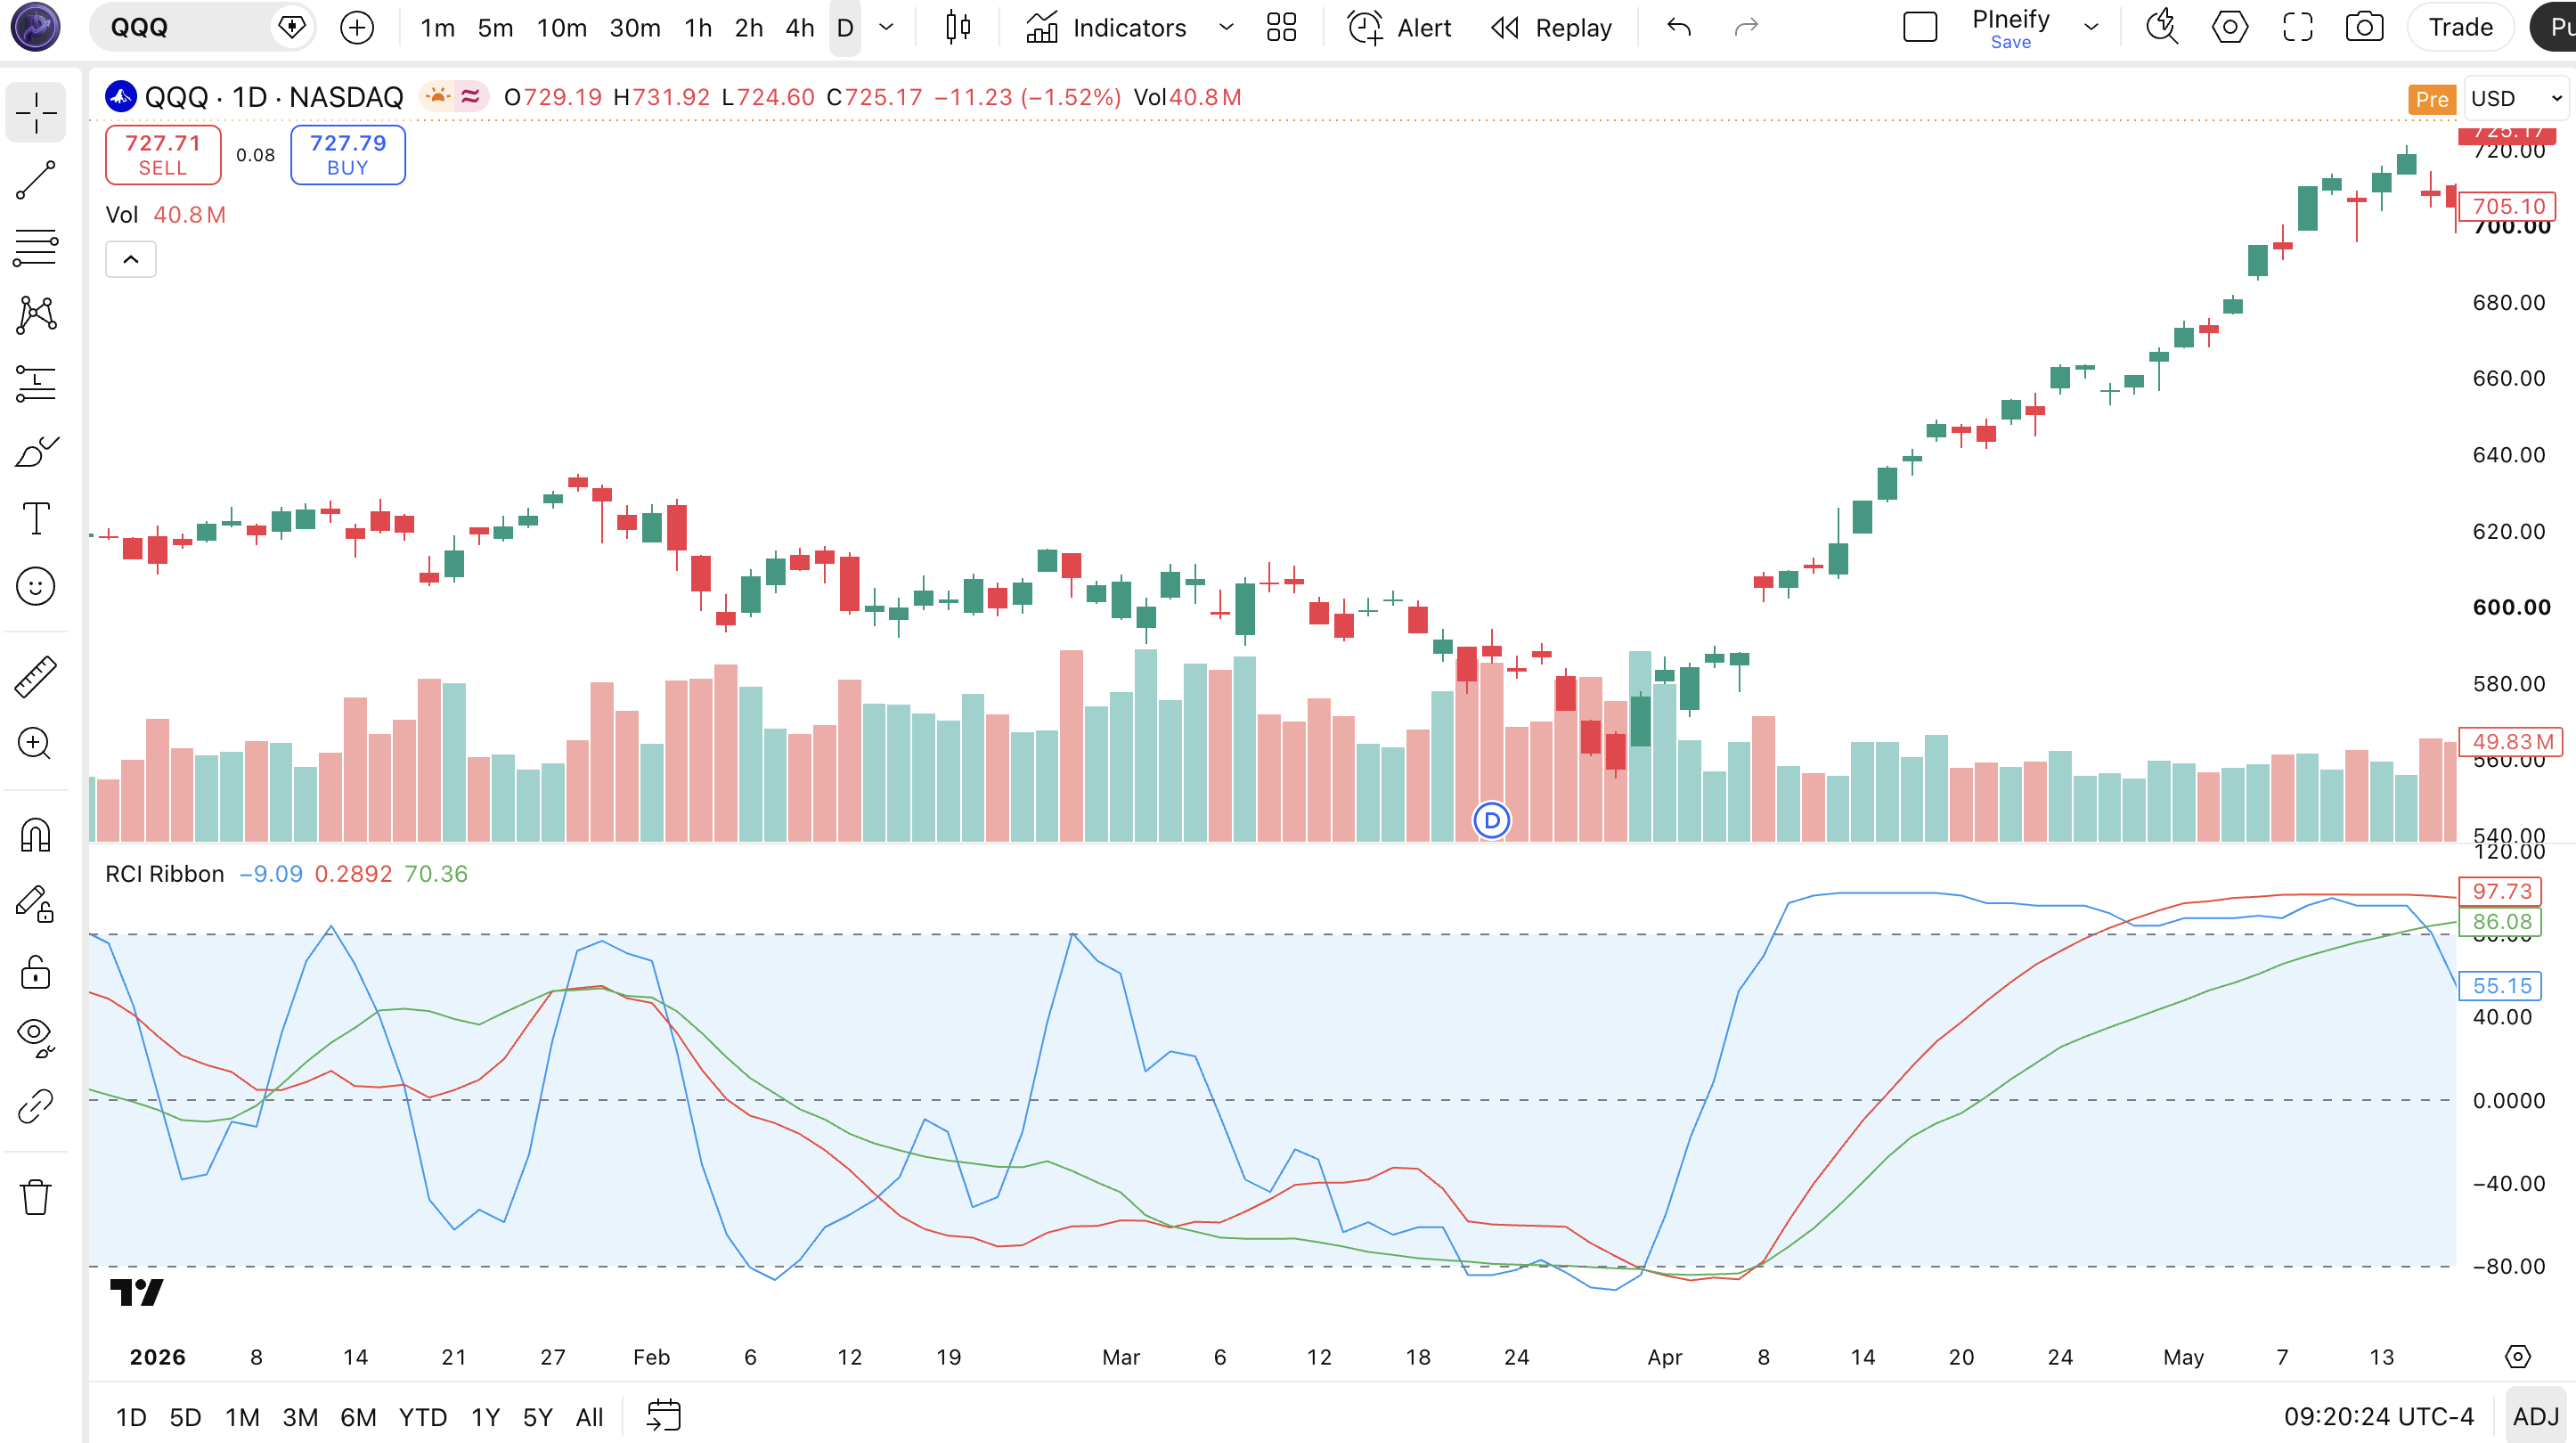Select the YTD date range

(423, 1417)
